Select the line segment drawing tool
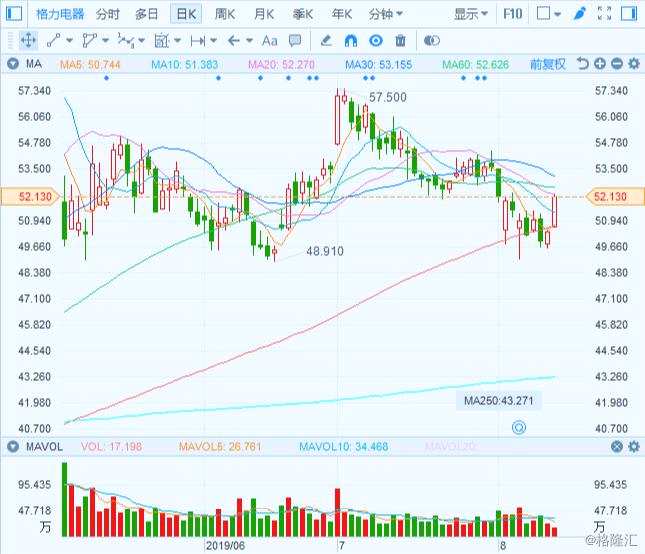Viewport: 645px width, 554px height. point(53,40)
